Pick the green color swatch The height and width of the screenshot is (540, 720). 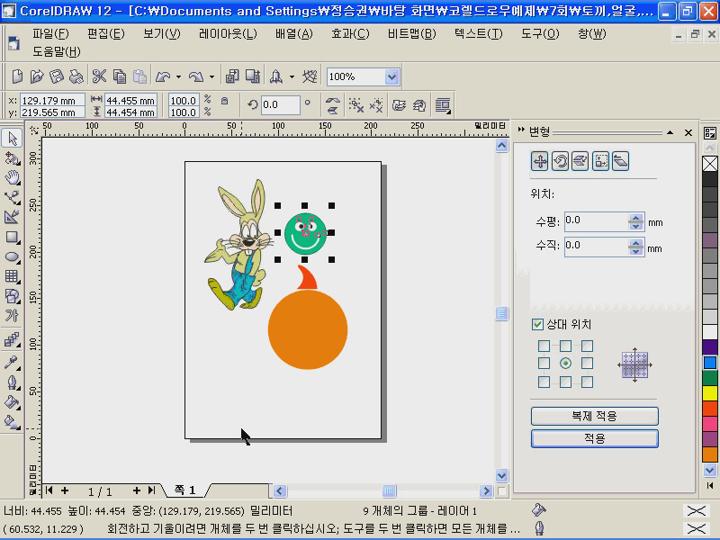tap(710, 378)
